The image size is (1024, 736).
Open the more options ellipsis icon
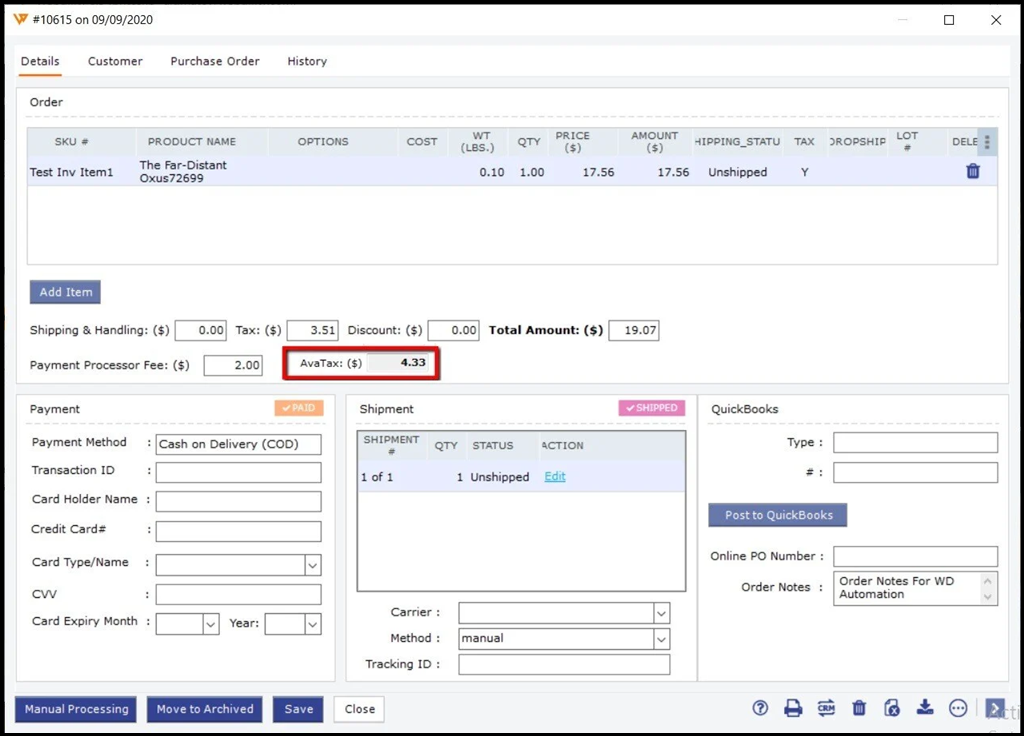[x=958, y=708]
